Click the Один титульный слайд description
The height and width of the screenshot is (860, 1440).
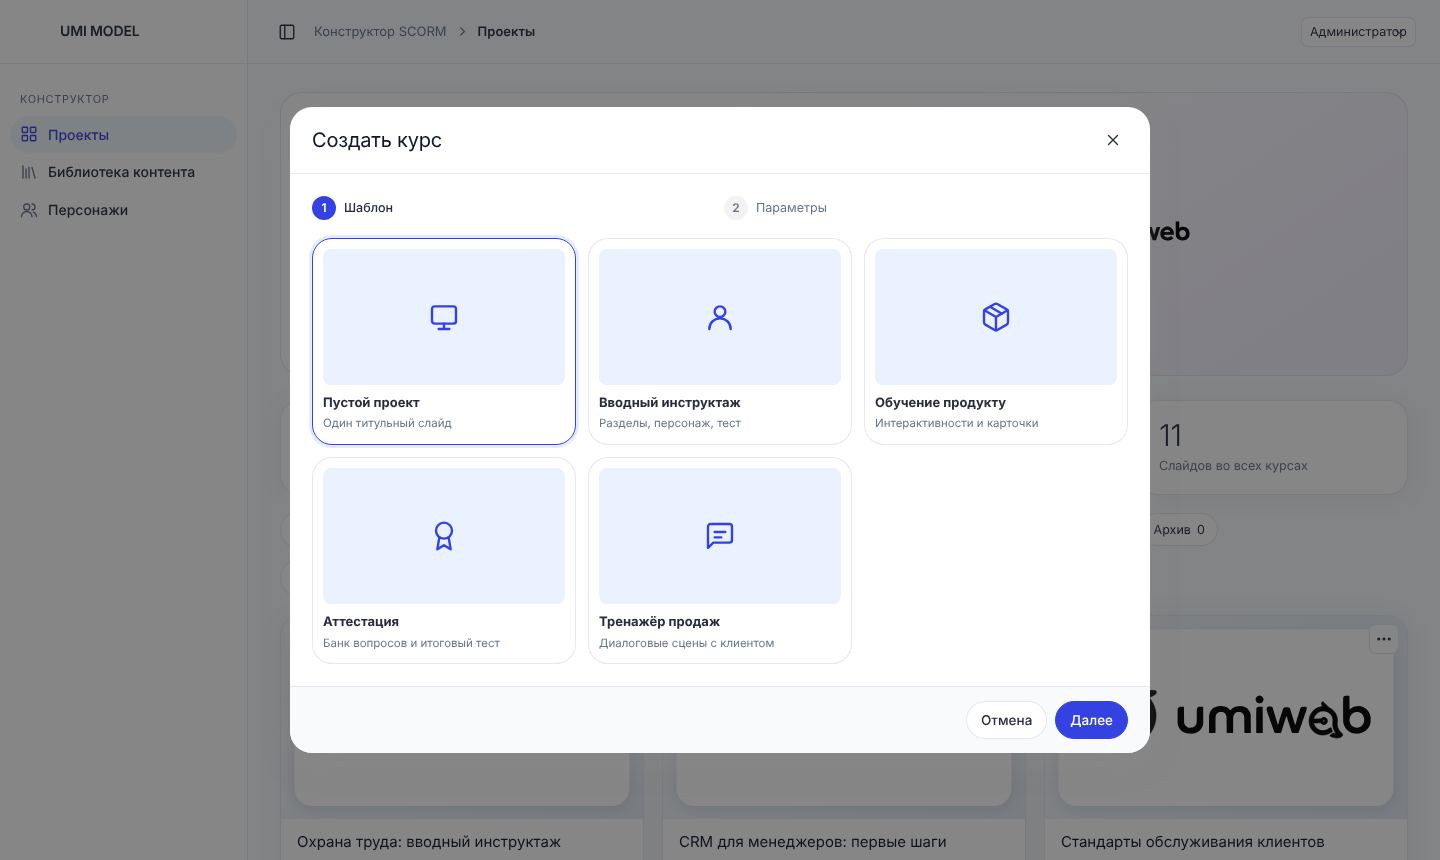point(387,423)
